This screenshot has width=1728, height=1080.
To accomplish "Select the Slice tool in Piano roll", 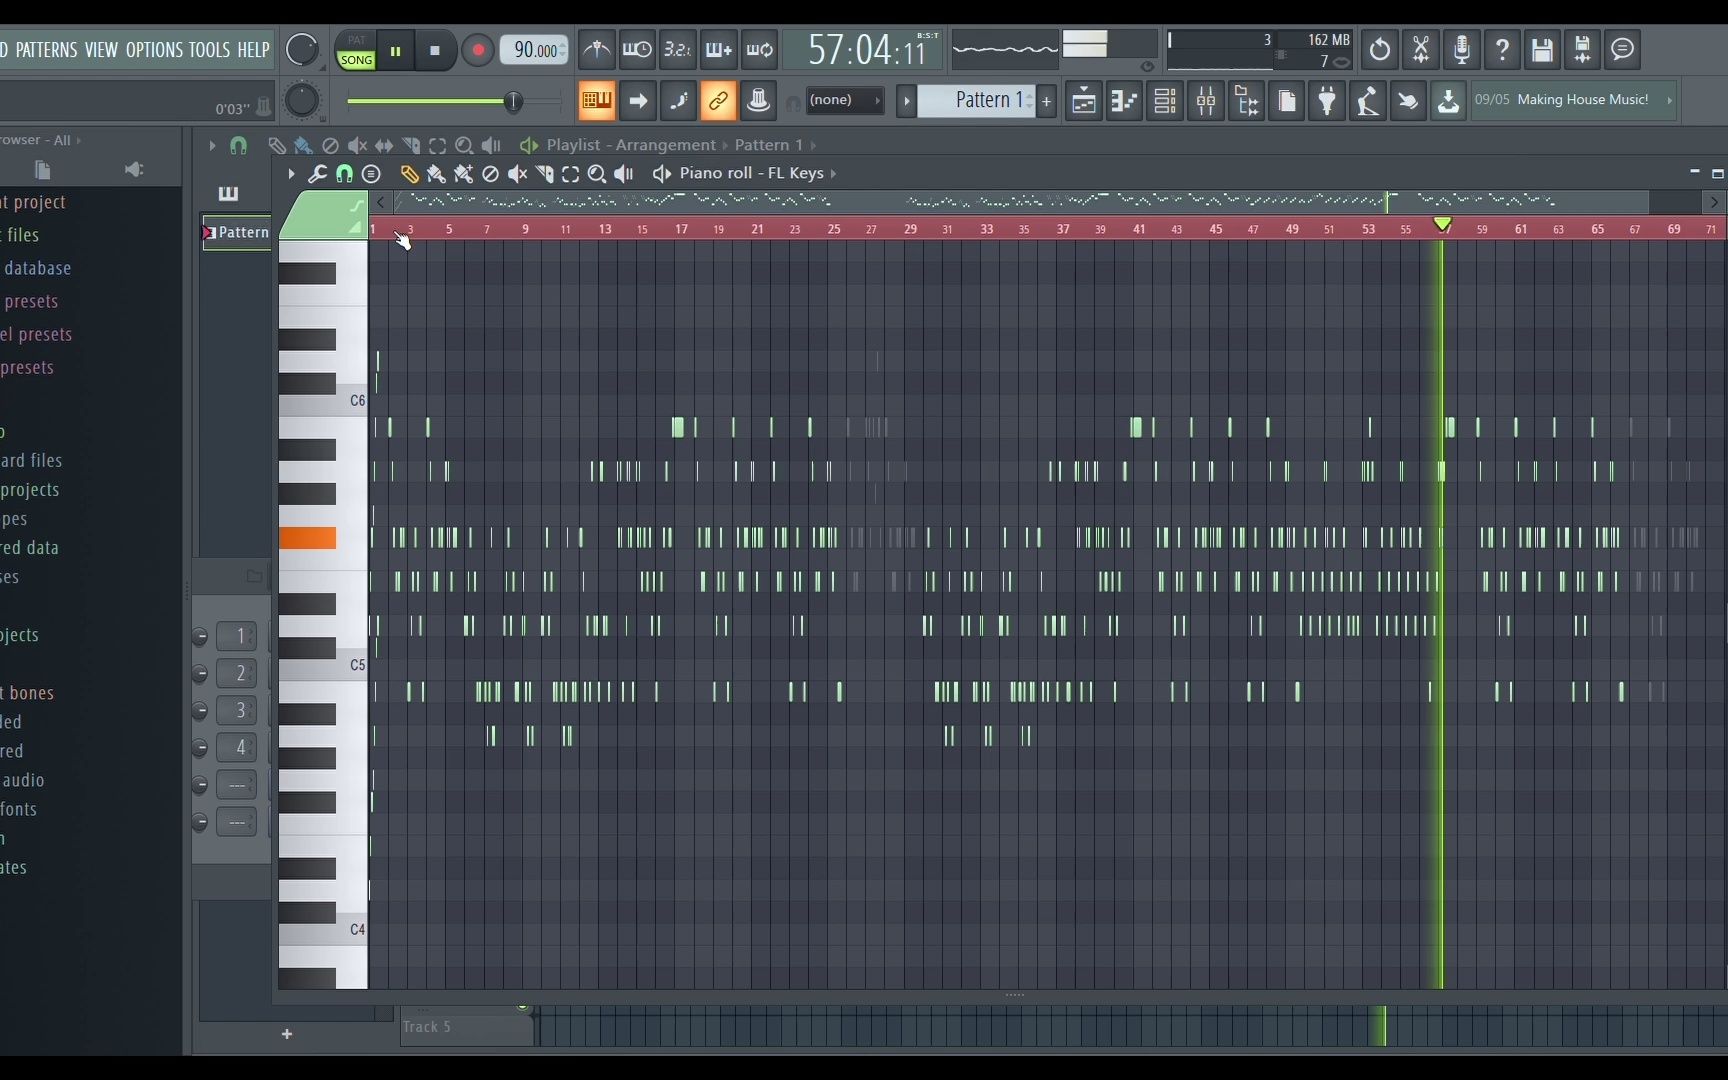I will coord(544,174).
